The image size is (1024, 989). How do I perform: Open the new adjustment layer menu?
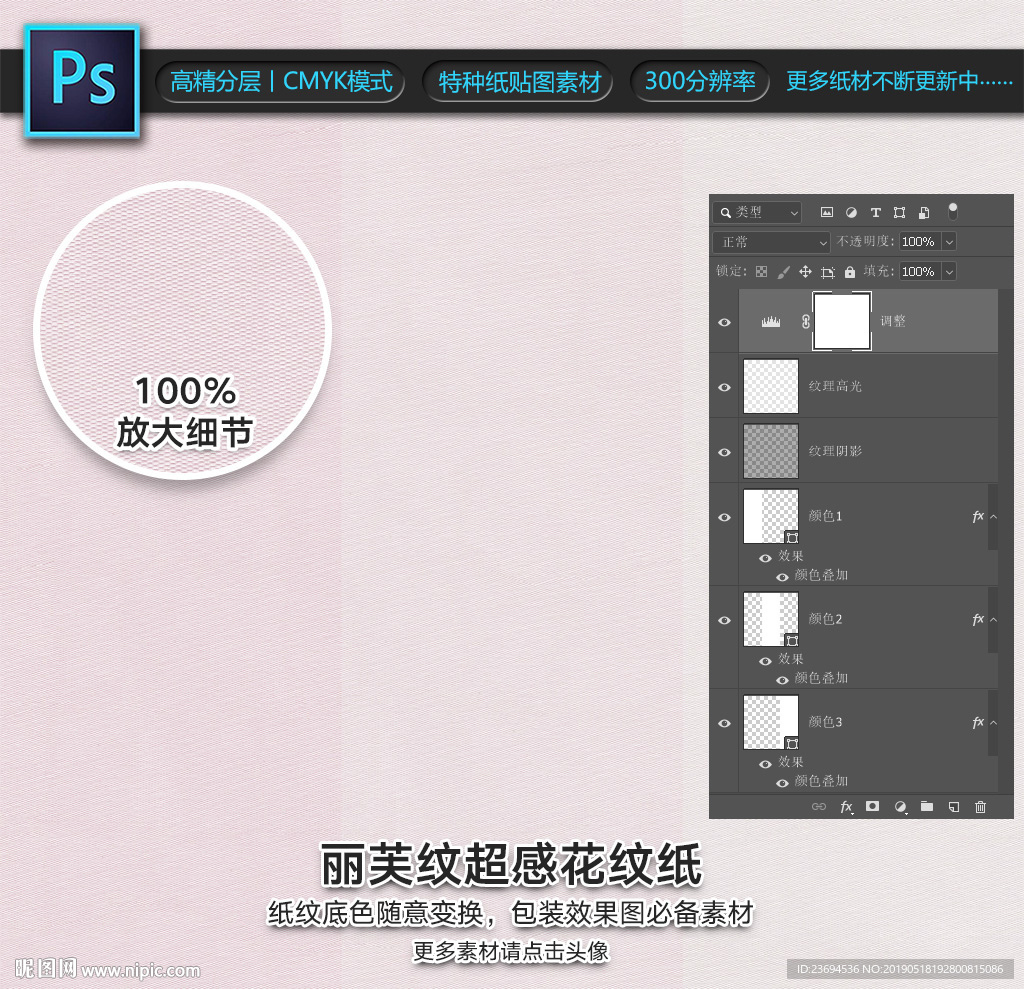900,806
